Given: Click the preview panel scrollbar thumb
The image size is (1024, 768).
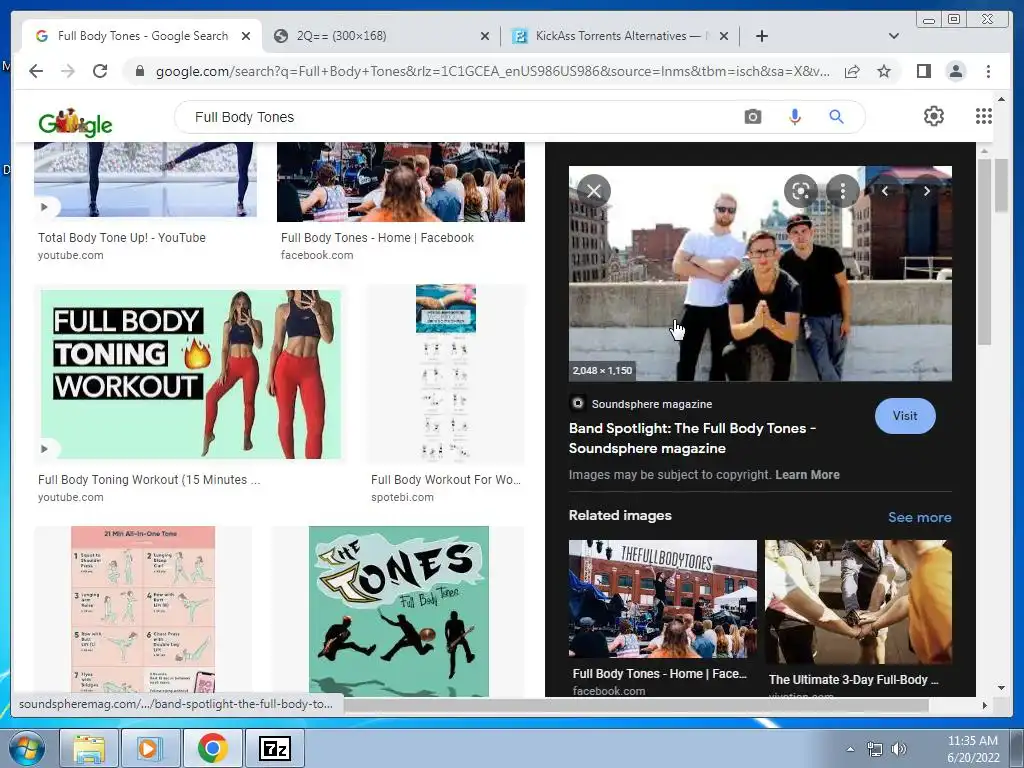Looking at the screenshot, I should 984,251.
